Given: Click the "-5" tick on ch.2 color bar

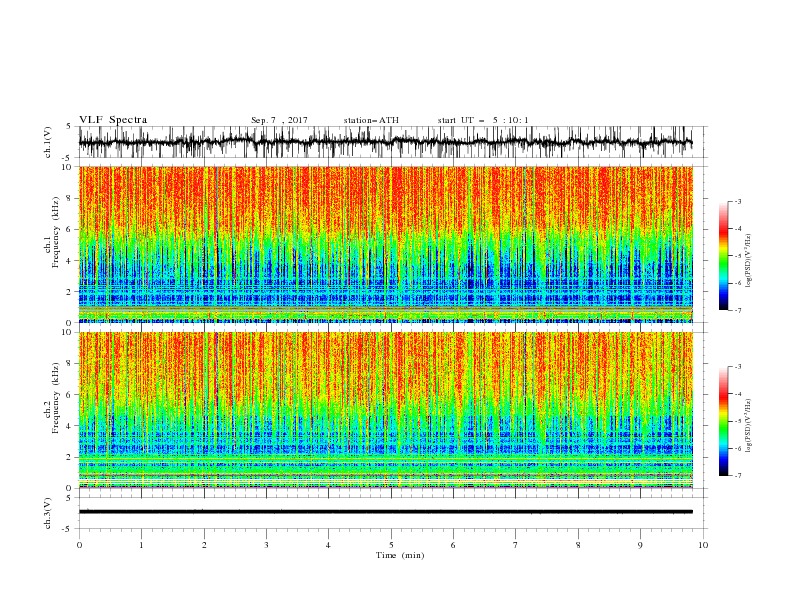Looking at the screenshot, I should coord(738,421).
